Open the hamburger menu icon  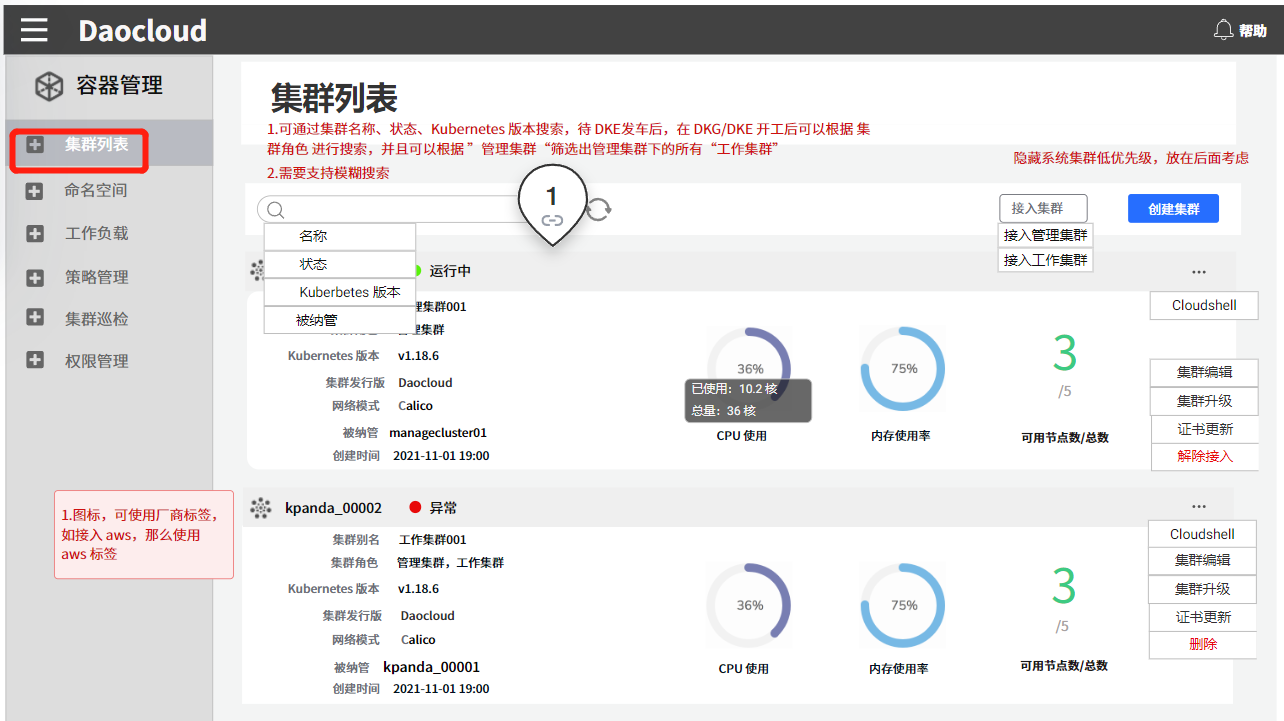tap(34, 30)
